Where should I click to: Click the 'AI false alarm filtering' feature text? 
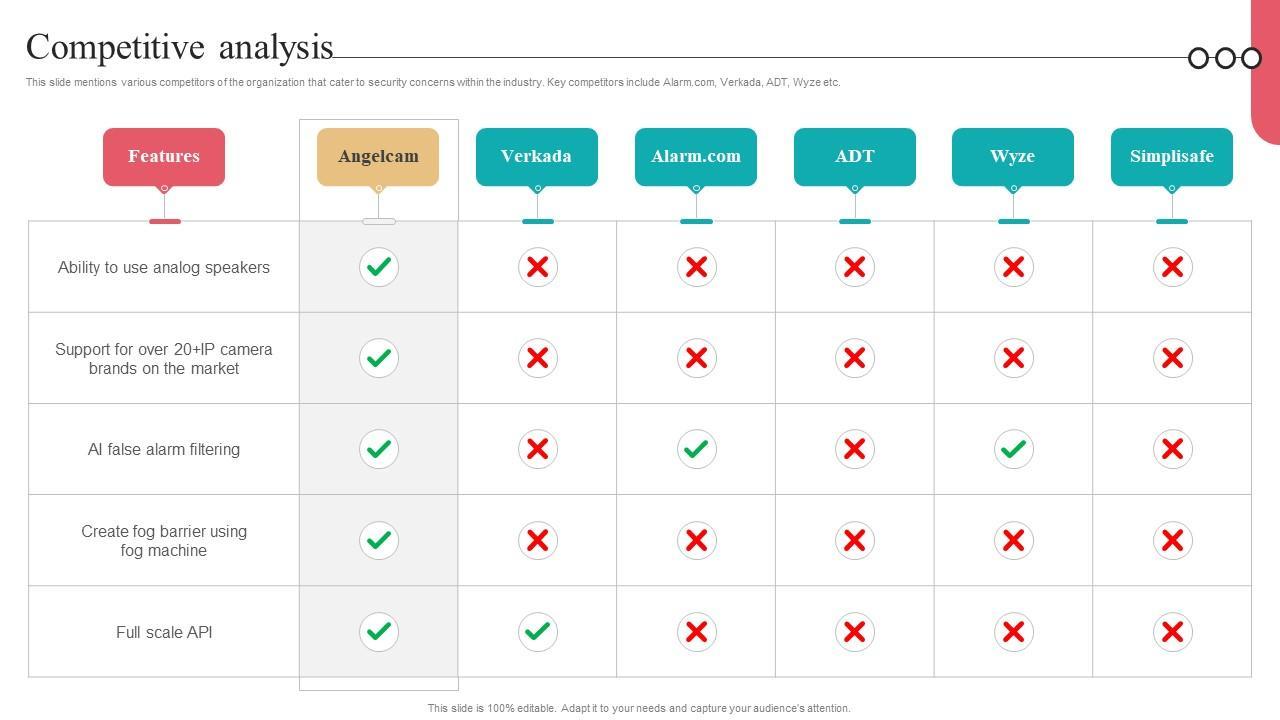pyautogui.click(x=164, y=449)
